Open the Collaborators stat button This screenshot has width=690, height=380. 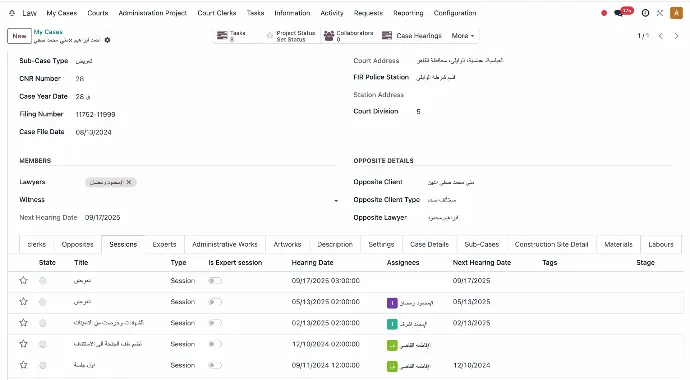point(349,36)
